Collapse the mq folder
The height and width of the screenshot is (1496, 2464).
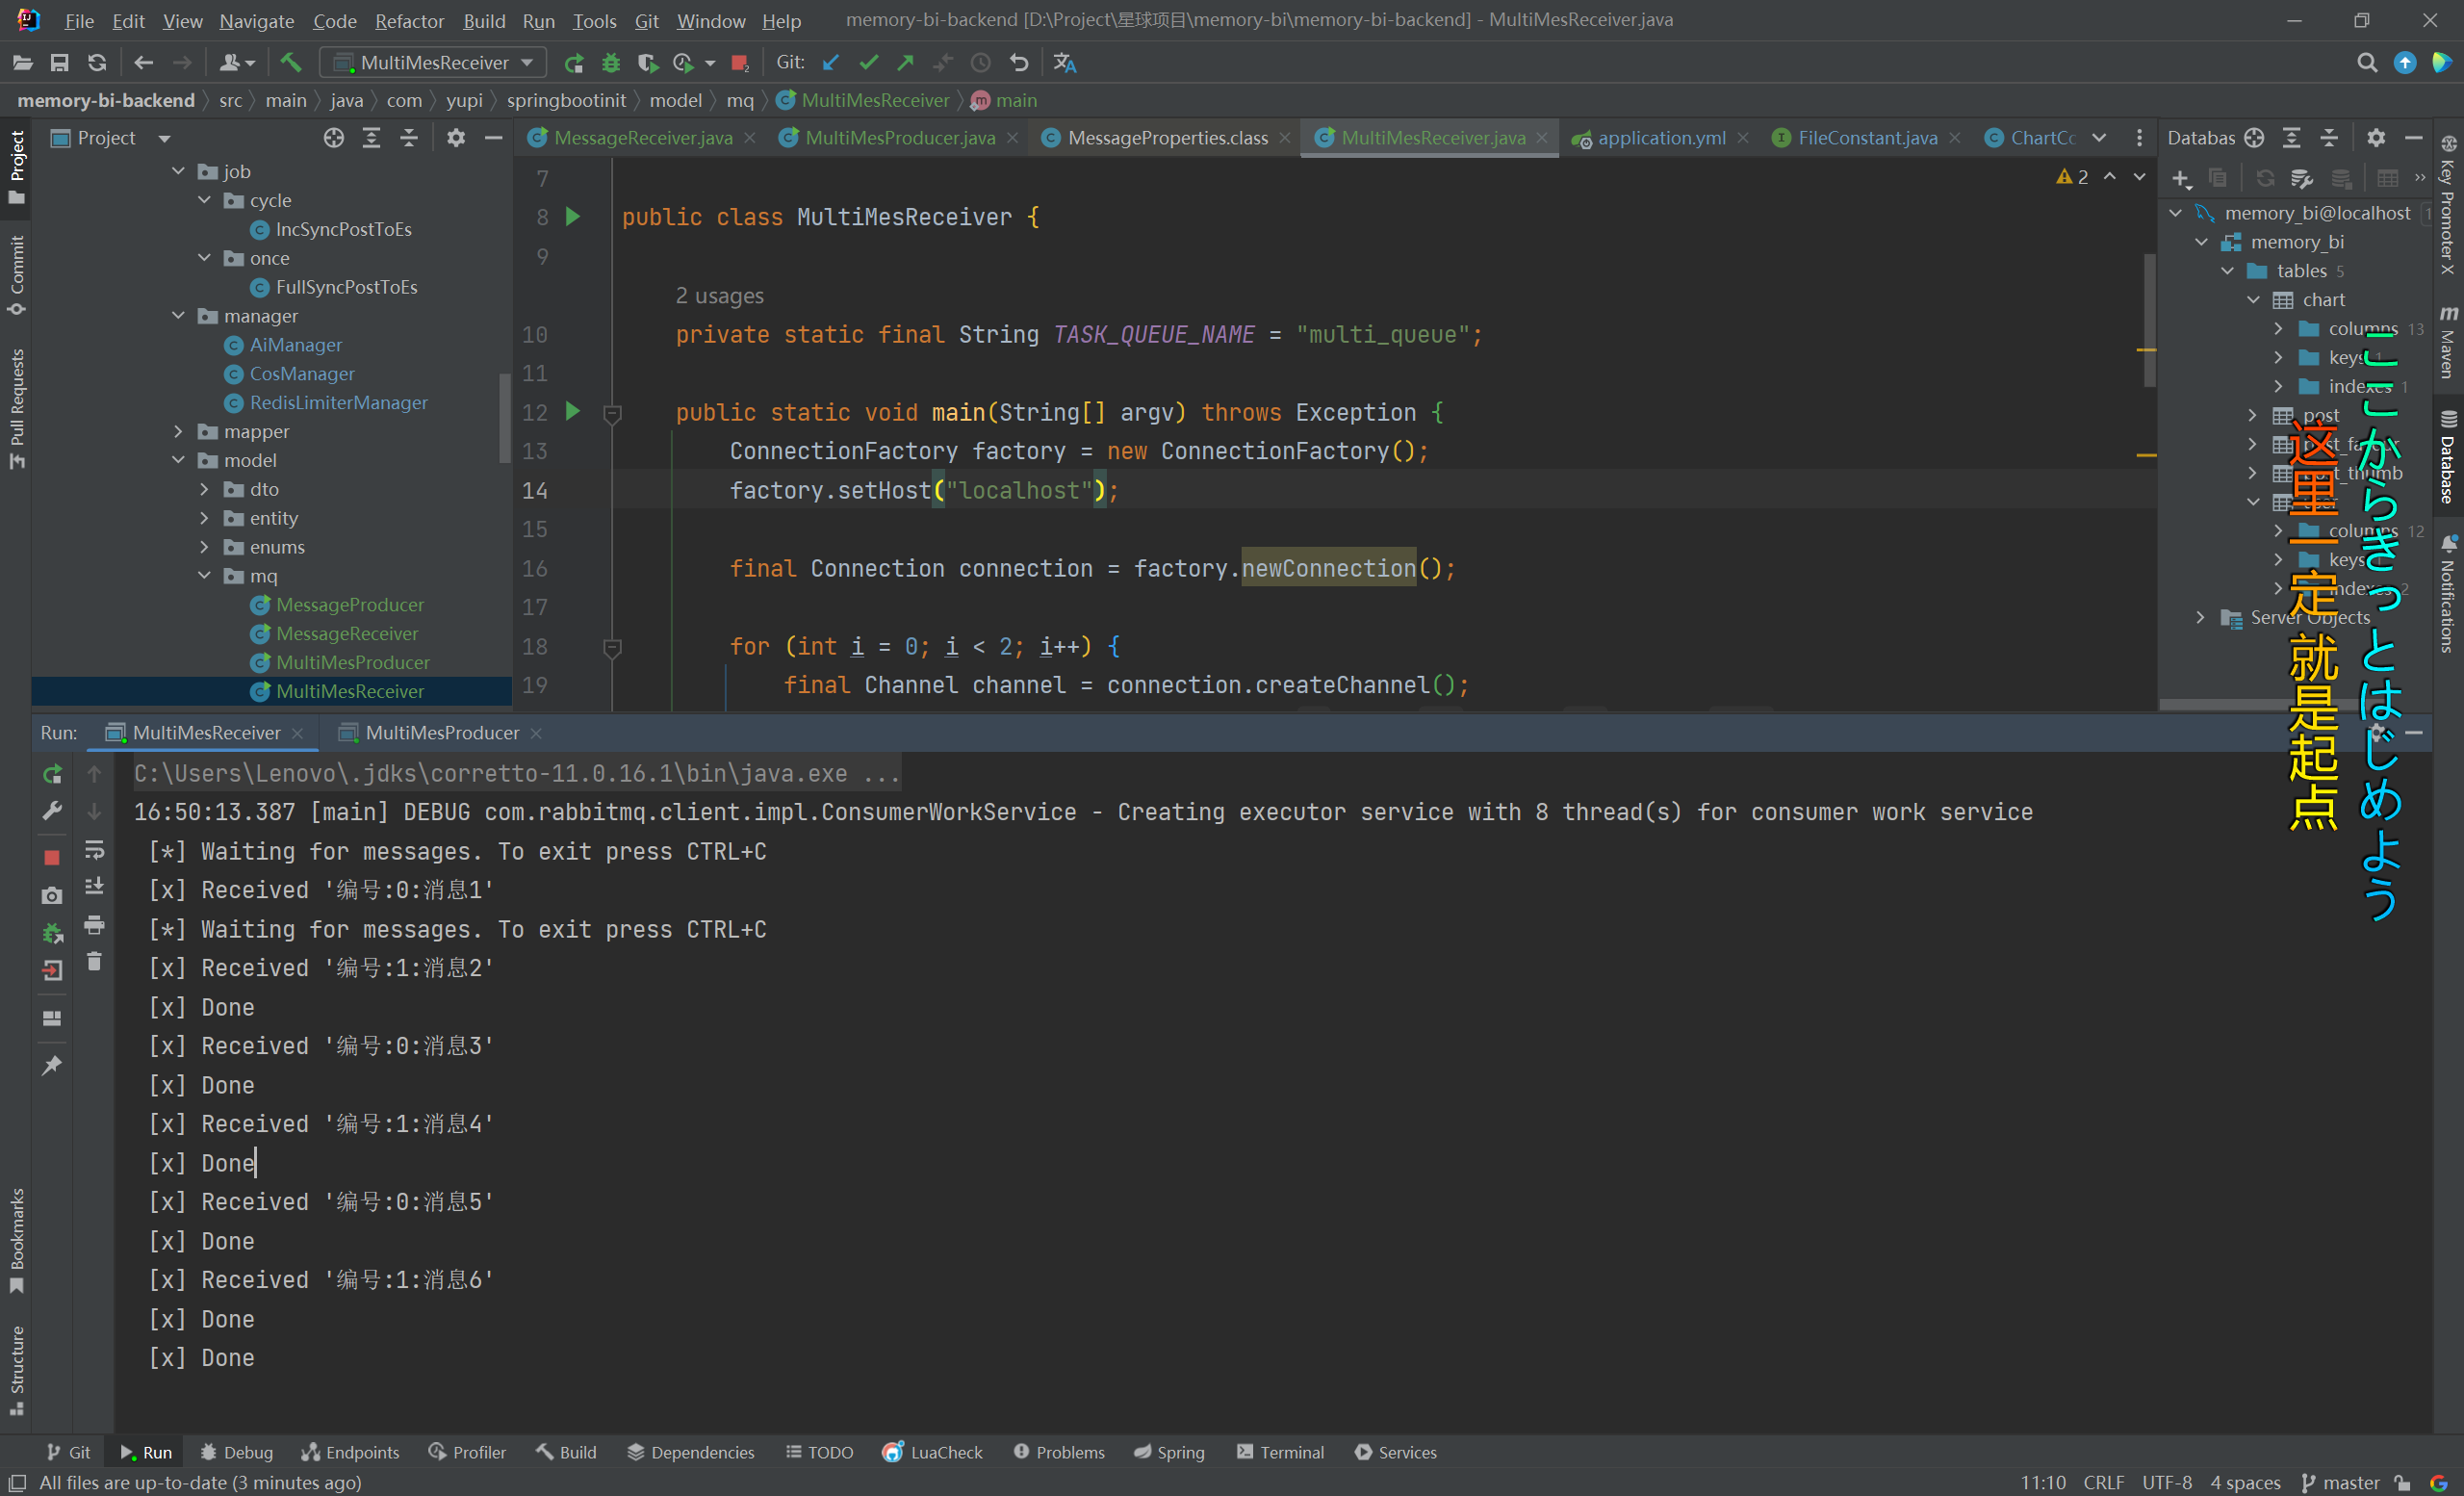pos(205,576)
